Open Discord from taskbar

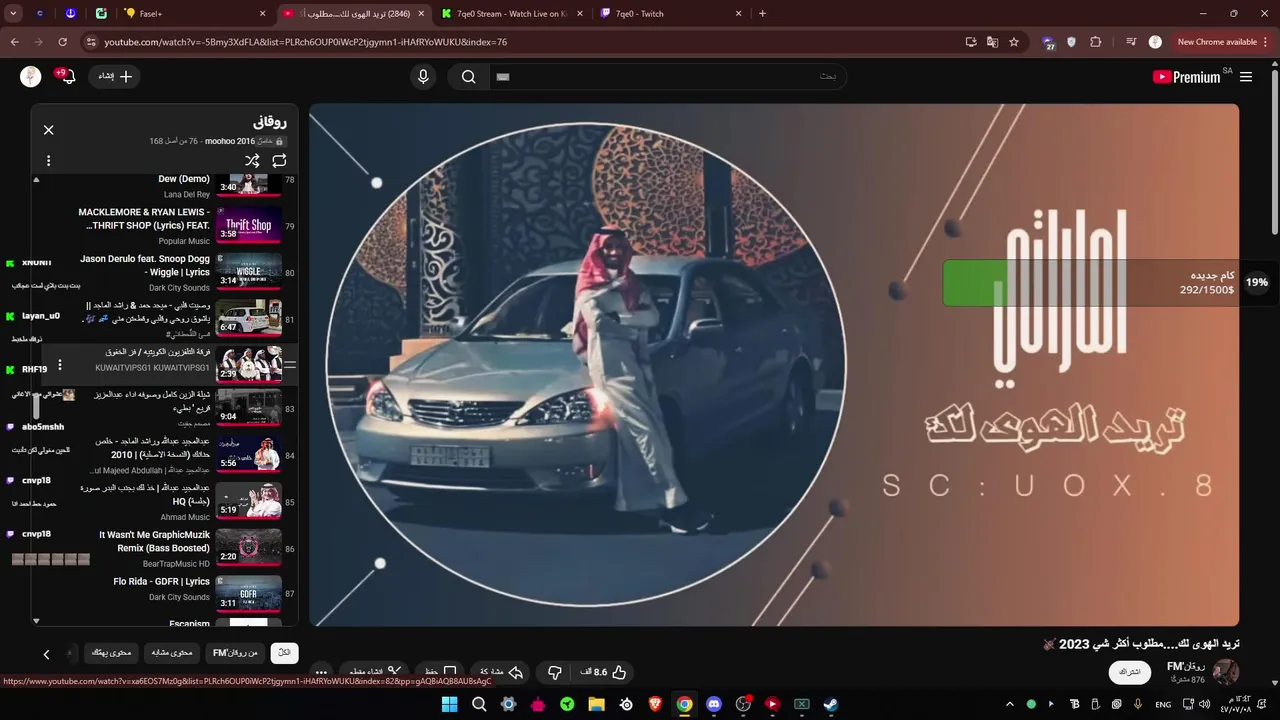(x=713, y=704)
